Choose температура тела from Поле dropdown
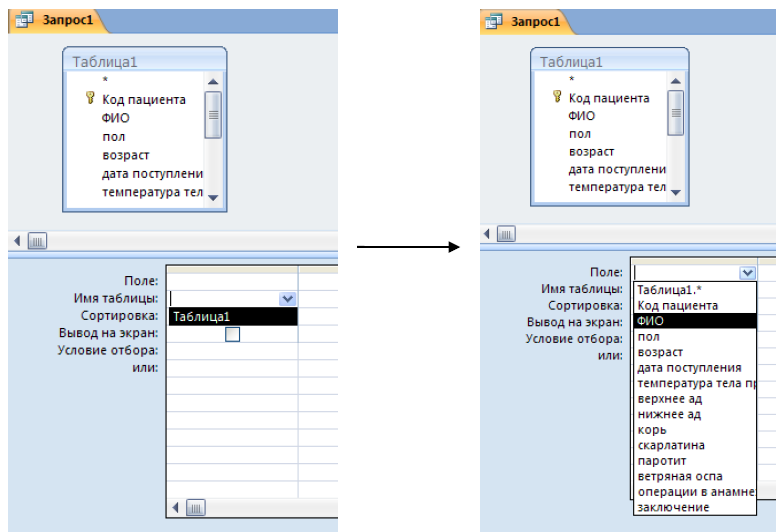 tap(695, 383)
